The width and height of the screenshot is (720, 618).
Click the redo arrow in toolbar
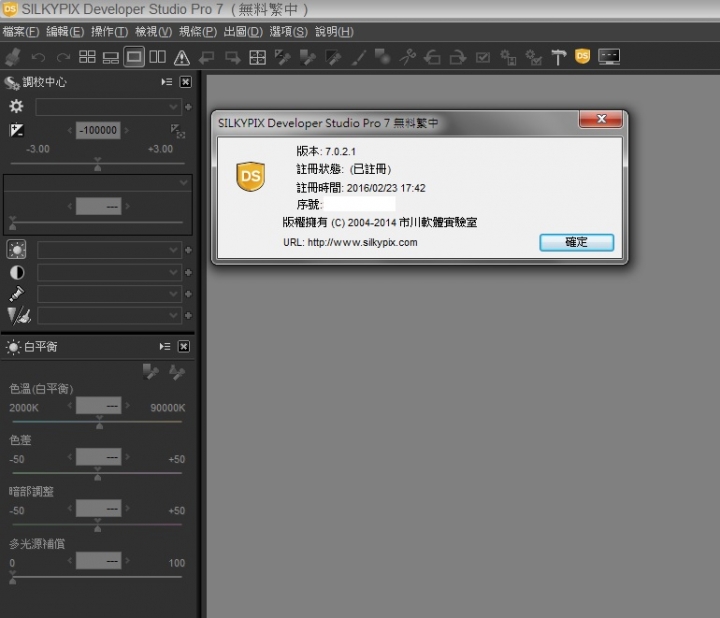(63, 57)
